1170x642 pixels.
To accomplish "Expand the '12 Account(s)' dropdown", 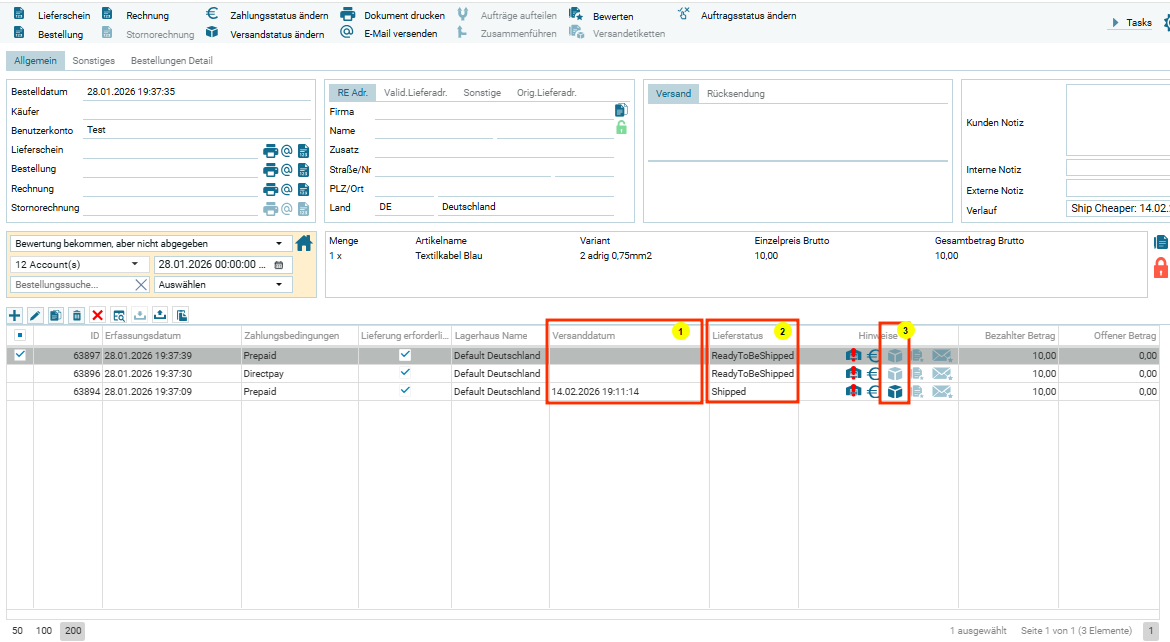I will [x=78, y=264].
